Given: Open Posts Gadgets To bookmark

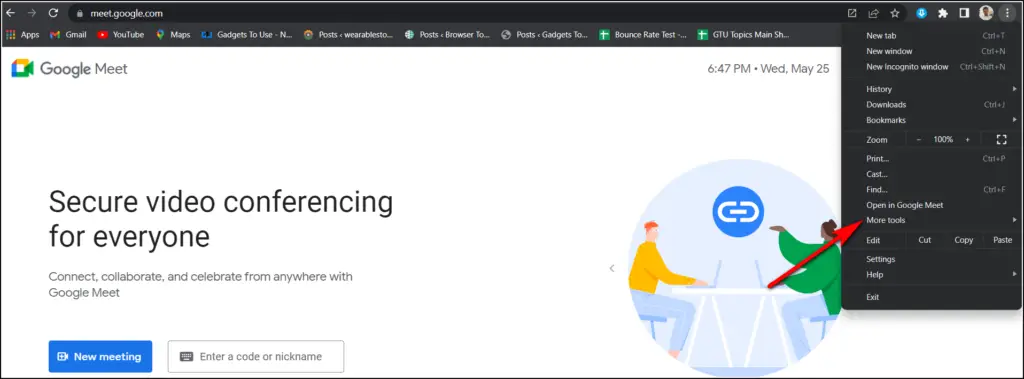Looking at the screenshot, I should point(545,35).
